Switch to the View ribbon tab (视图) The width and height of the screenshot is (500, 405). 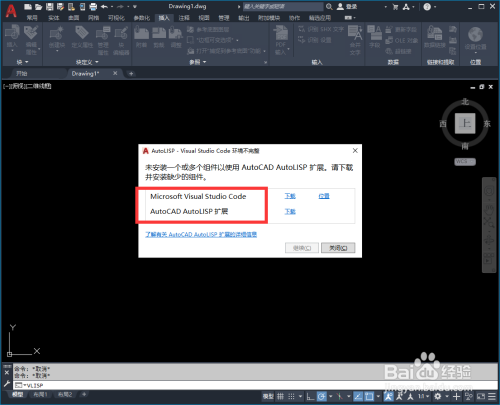click(x=204, y=18)
